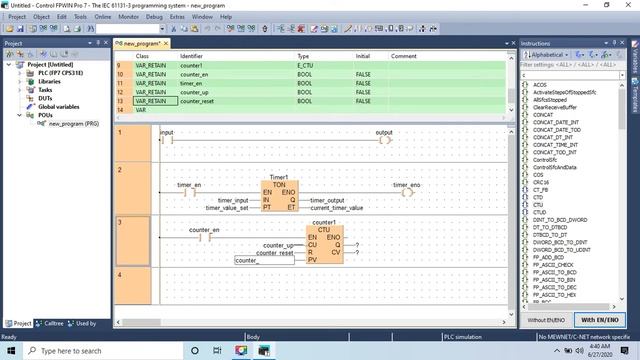Open the notification center icon on taskbar
This screenshot has width=640, height=360.
(x=624, y=351)
